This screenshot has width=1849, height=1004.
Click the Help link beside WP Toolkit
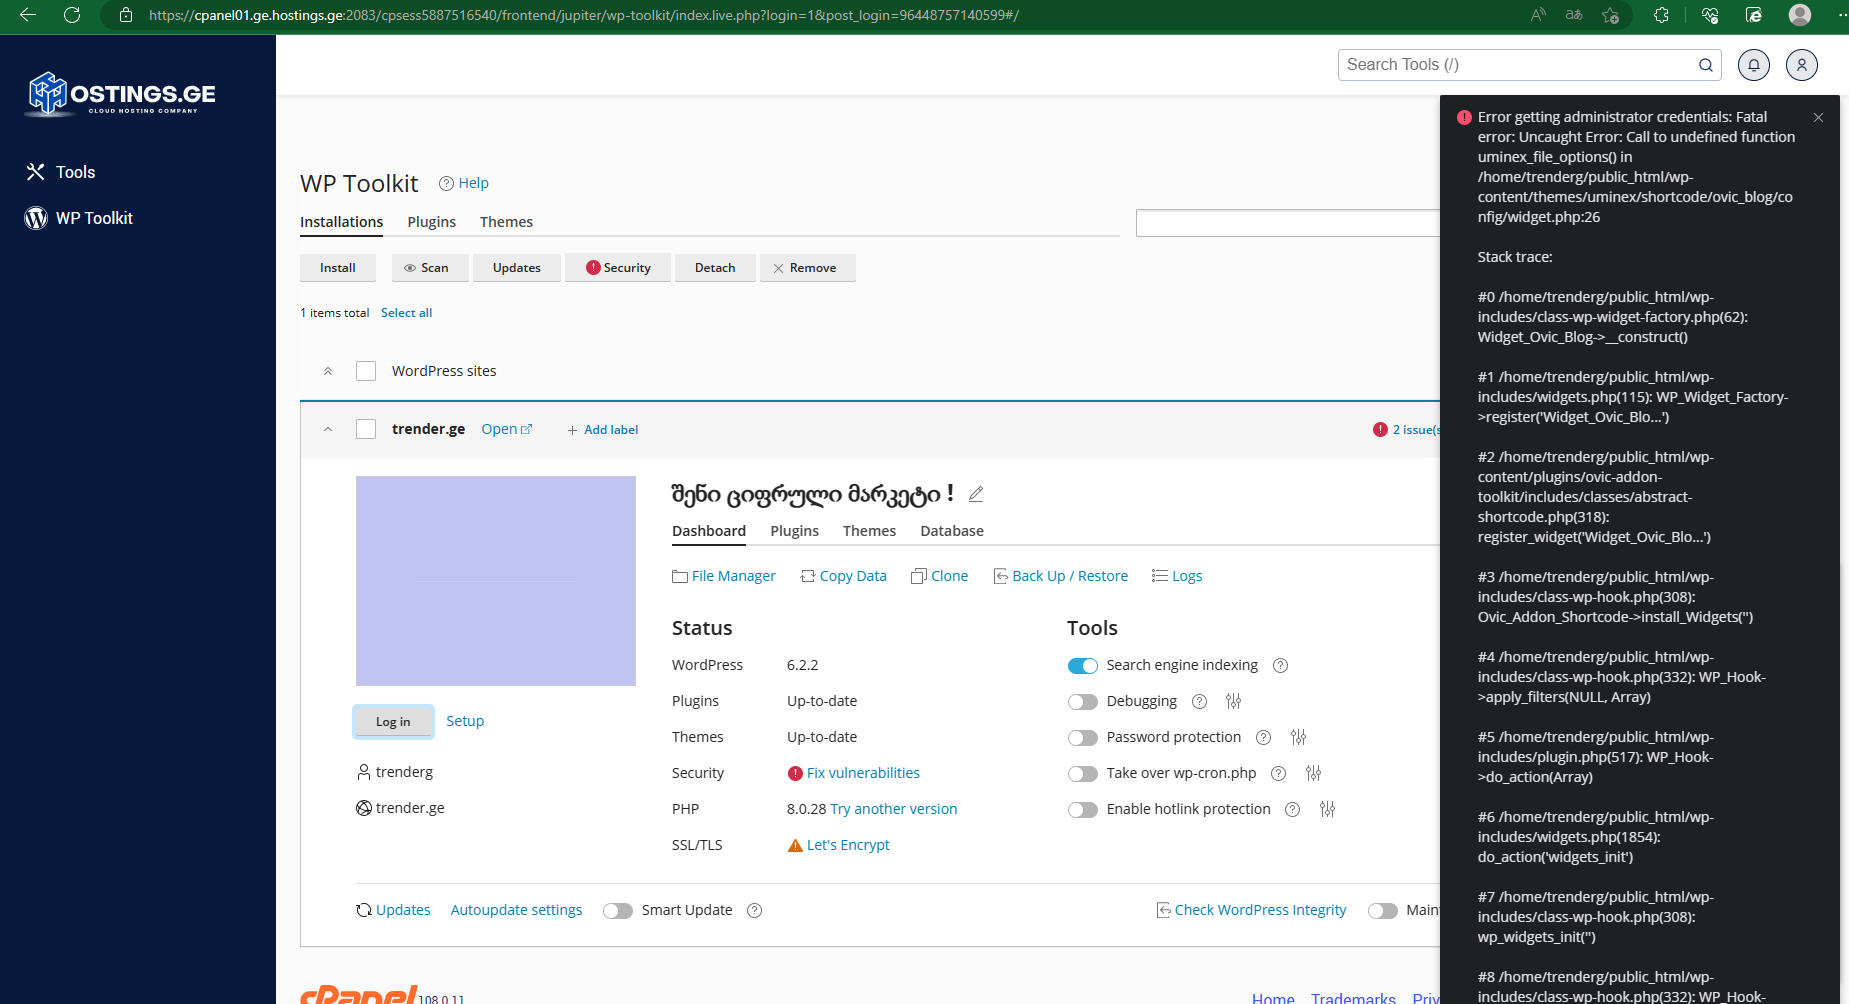point(464,183)
